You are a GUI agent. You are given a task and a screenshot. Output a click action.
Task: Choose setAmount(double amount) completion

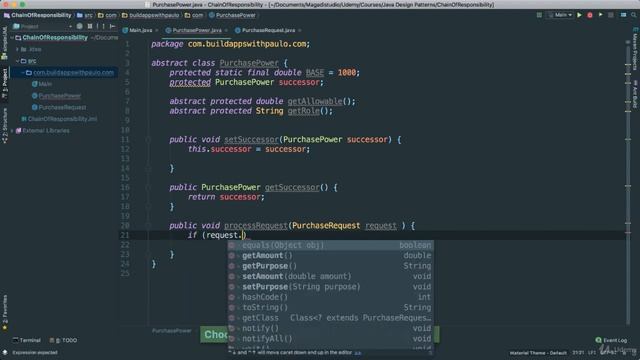point(330,276)
